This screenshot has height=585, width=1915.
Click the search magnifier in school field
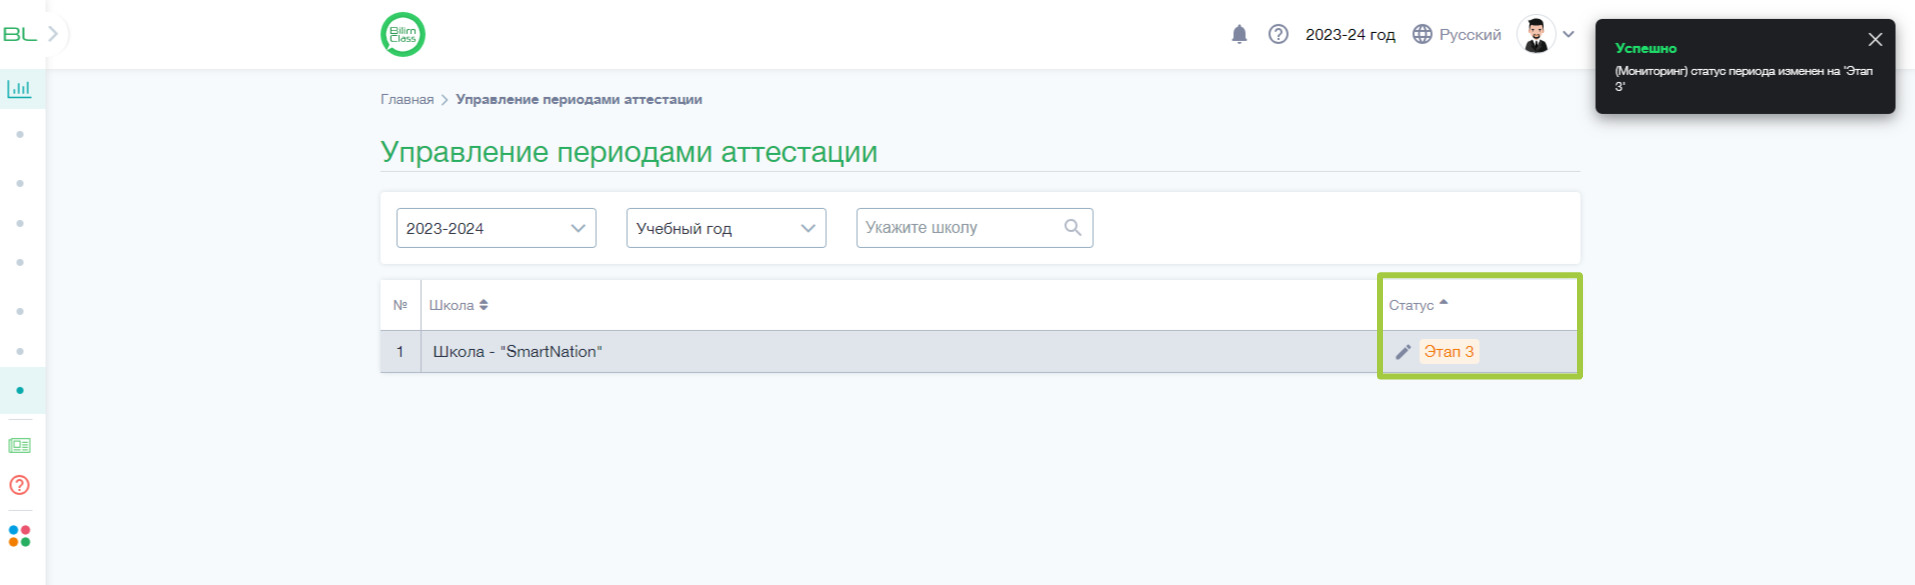[1073, 228]
